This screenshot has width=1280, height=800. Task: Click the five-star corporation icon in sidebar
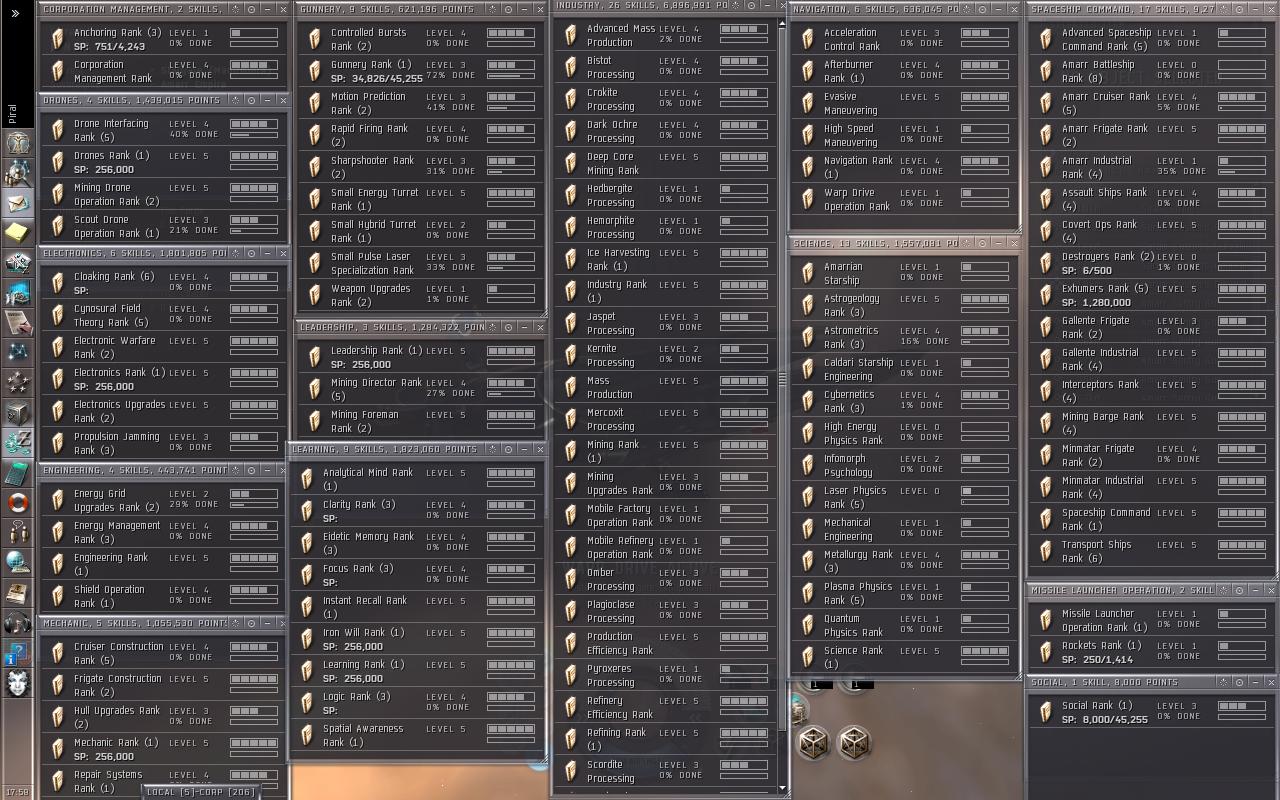click(18, 382)
